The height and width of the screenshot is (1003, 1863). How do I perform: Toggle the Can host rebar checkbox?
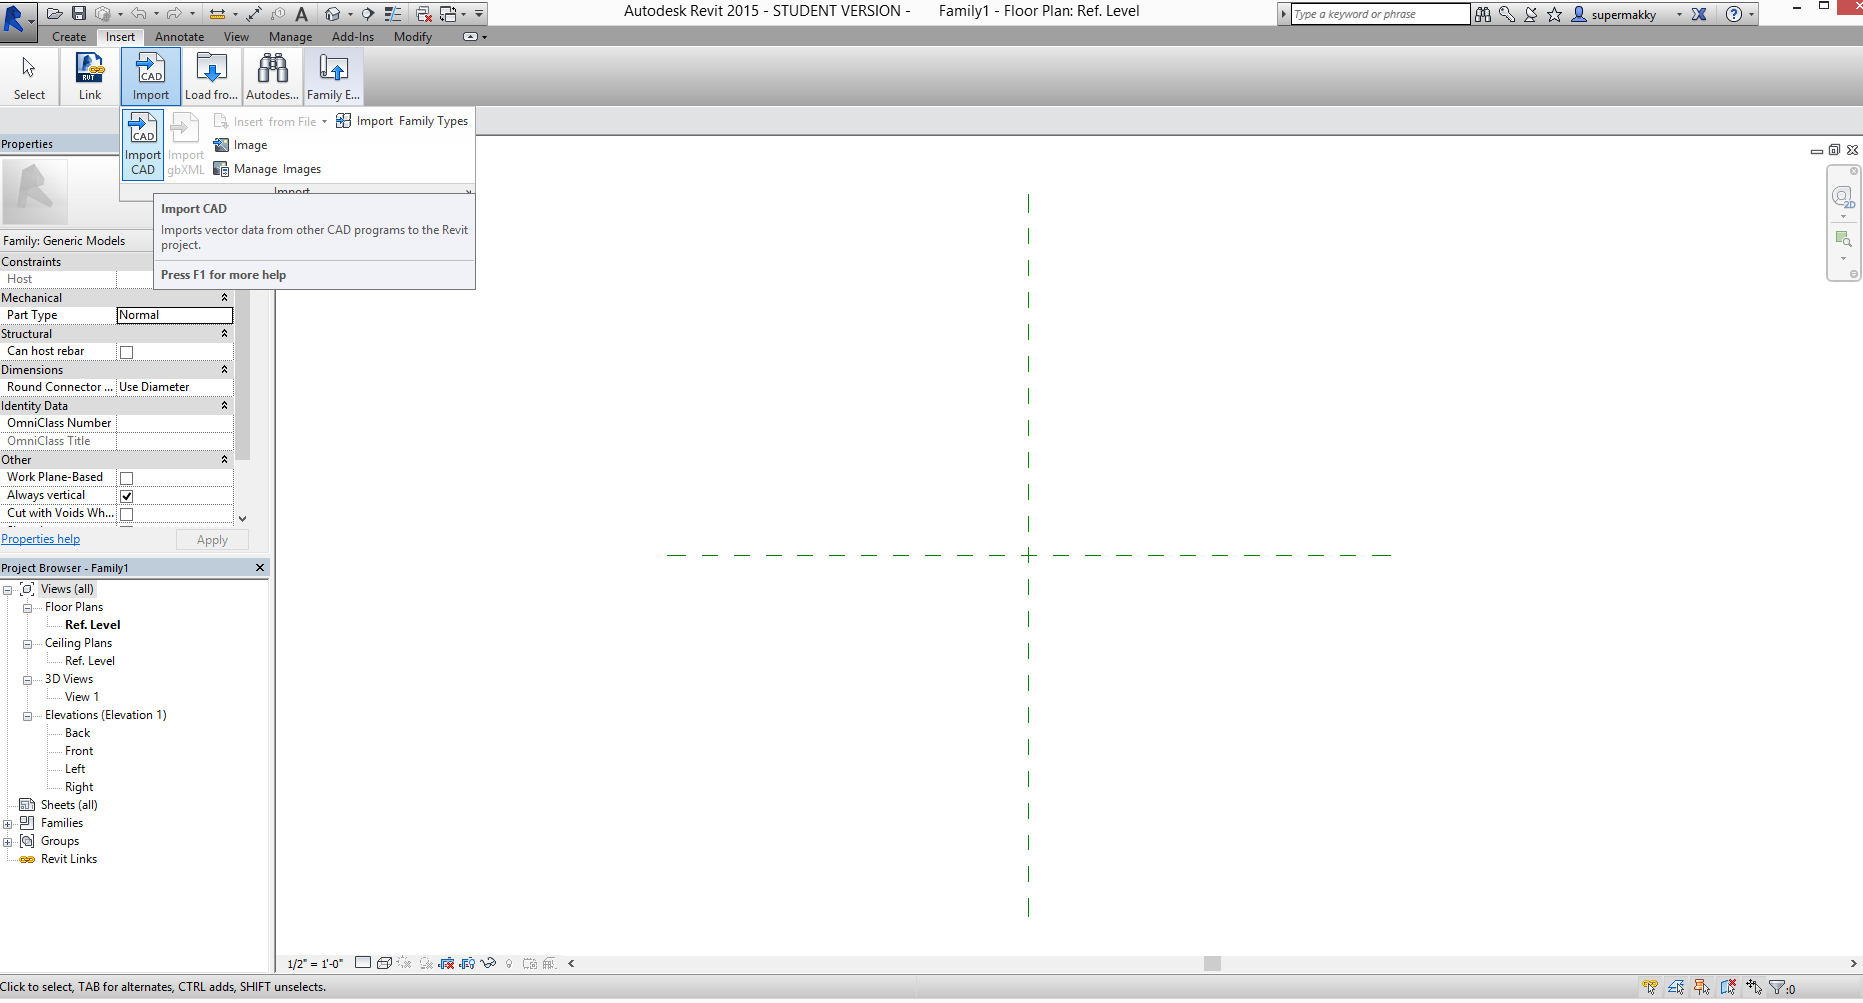pos(126,352)
